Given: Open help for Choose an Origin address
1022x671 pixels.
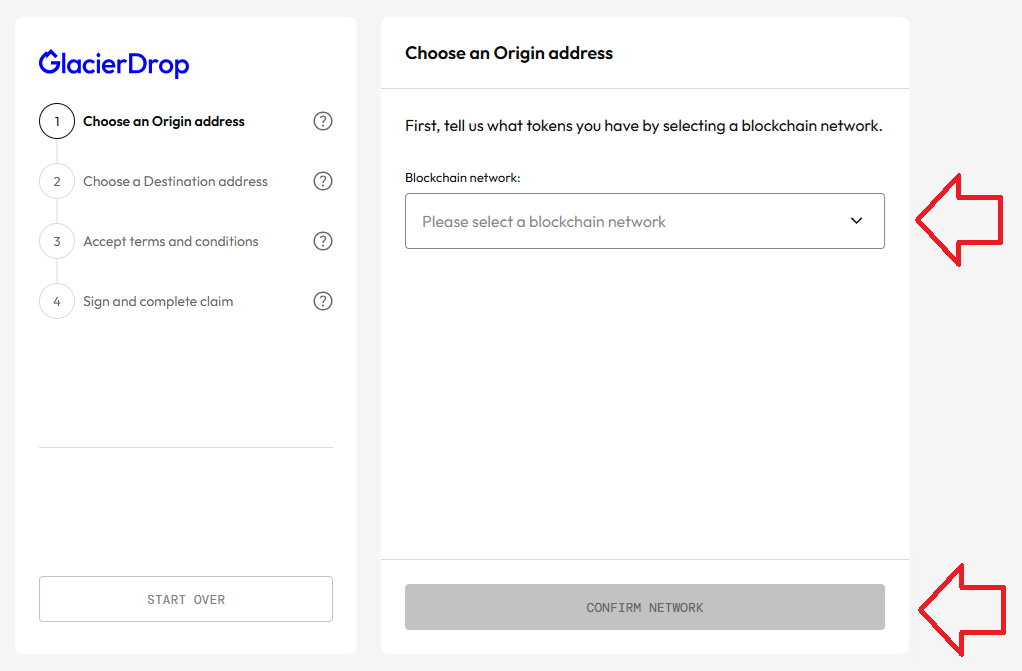Looking at the screenshot, I should 323,121.
